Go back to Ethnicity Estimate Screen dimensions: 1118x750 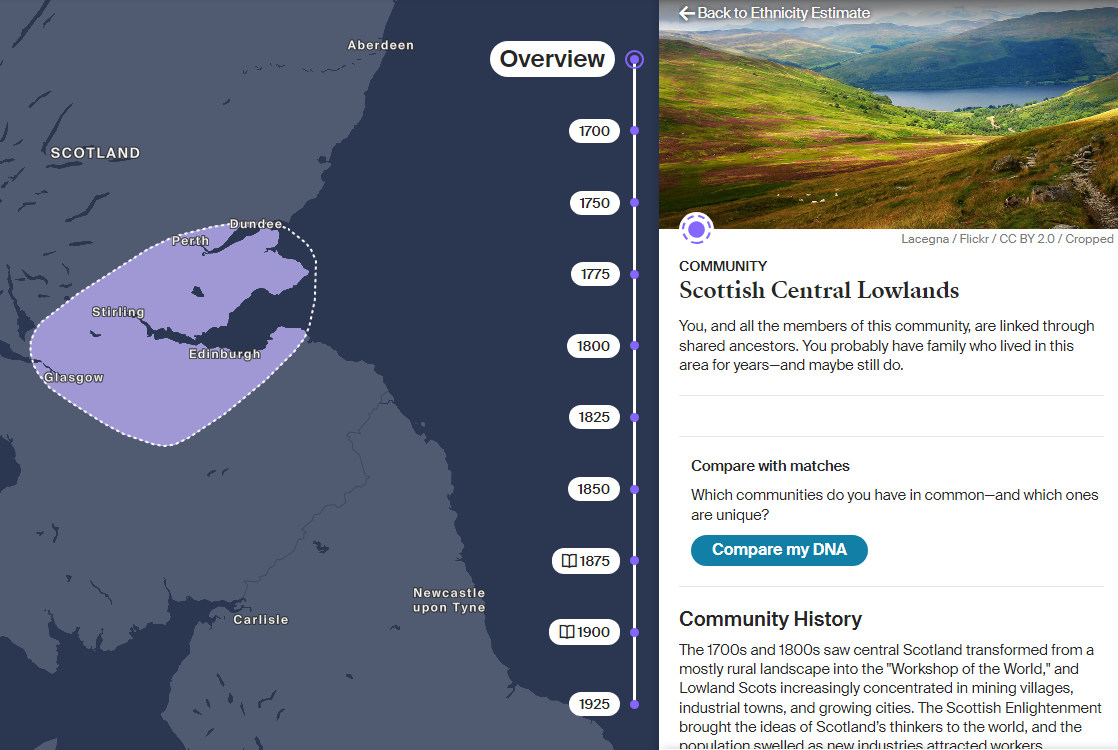pyautogui.click(x=774, y=13)
